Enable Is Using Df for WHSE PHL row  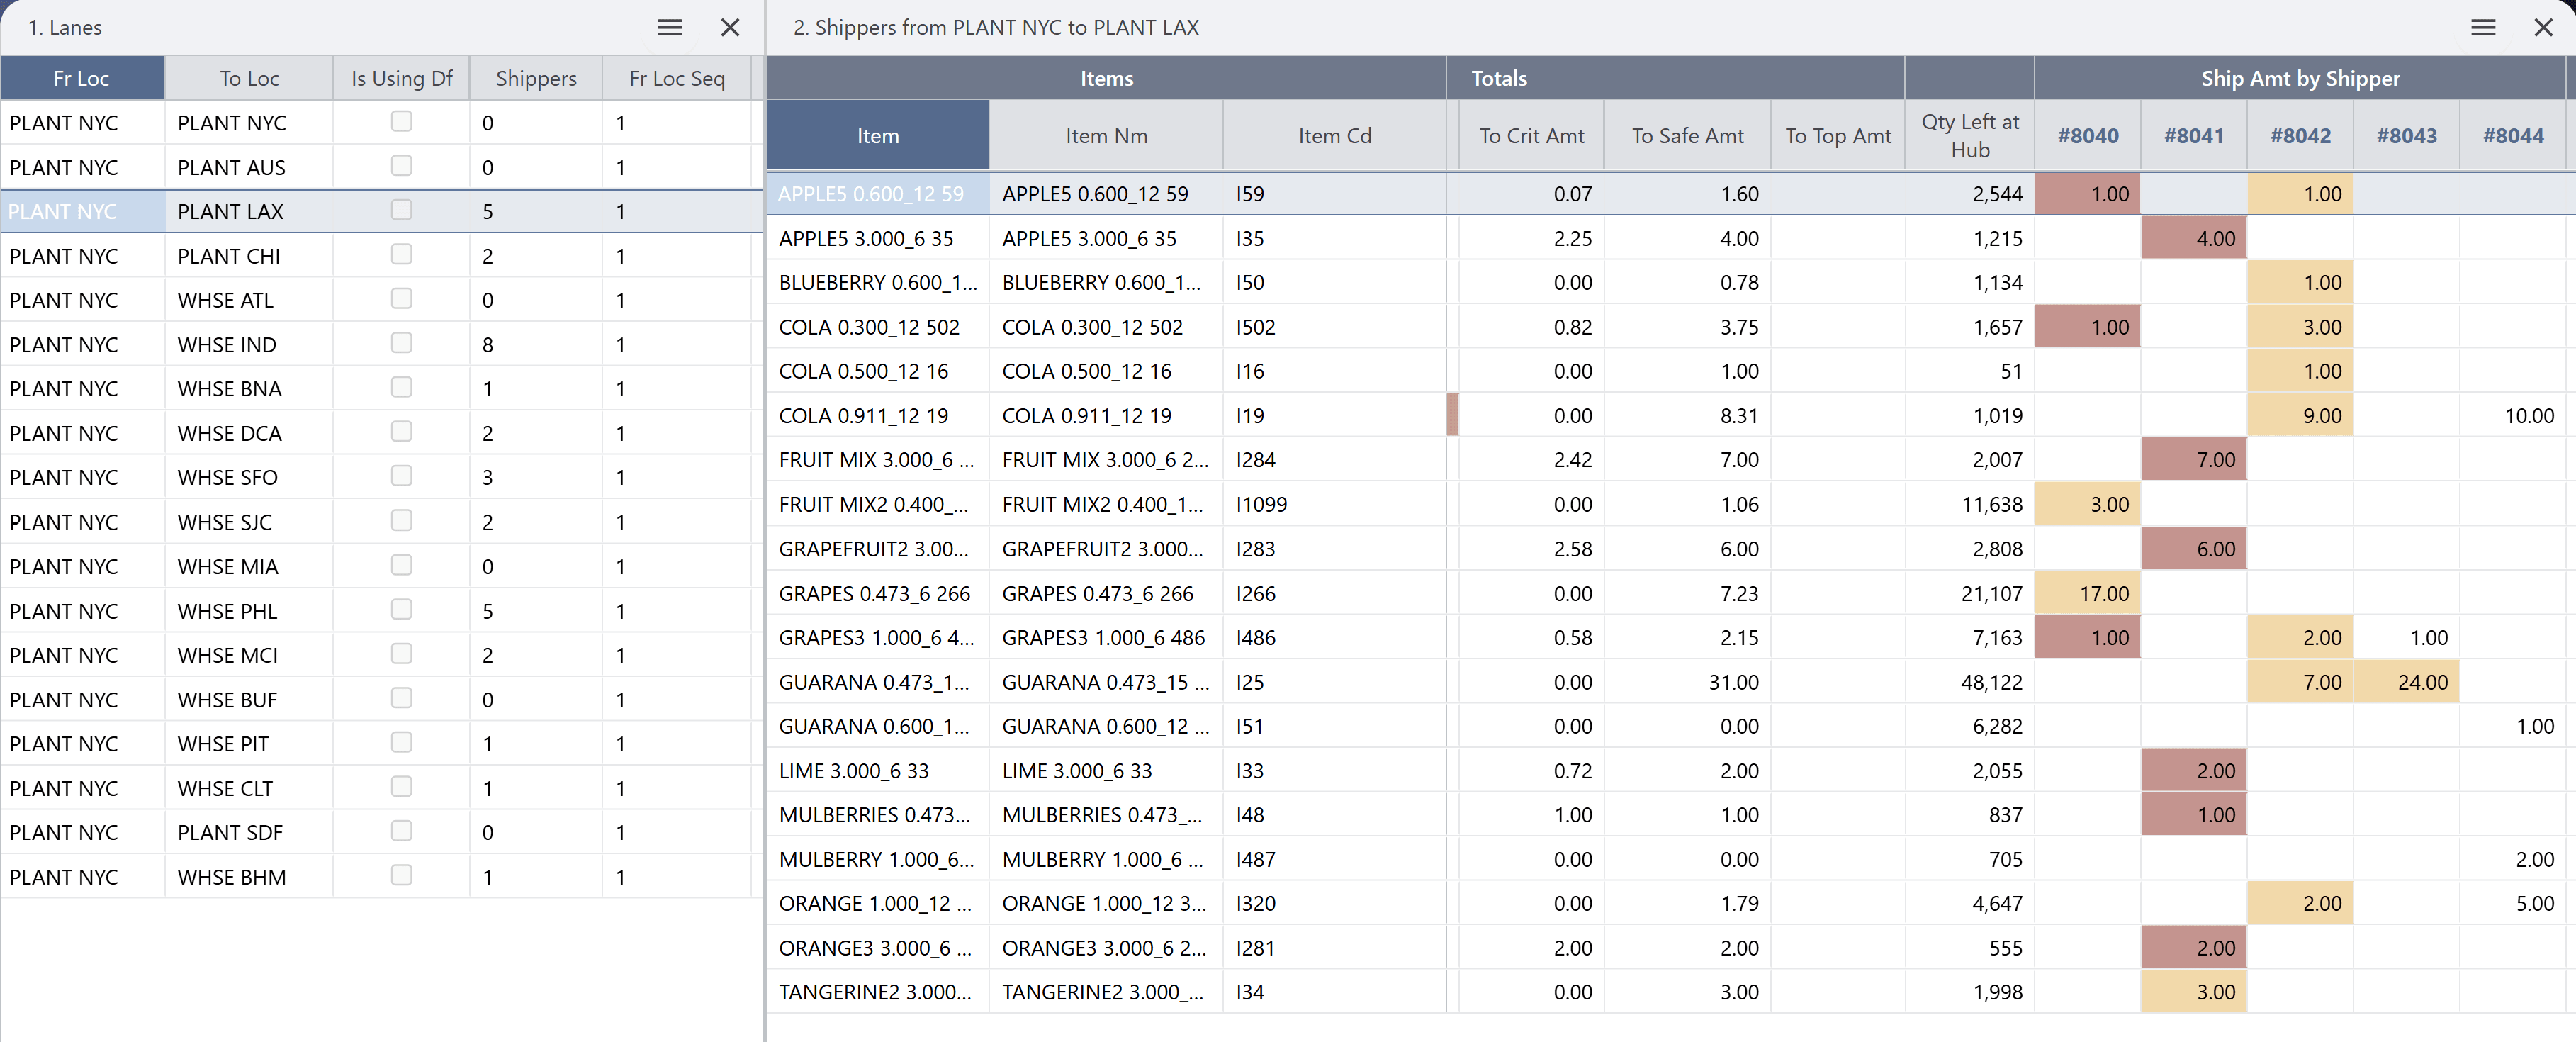coord(401,609)
